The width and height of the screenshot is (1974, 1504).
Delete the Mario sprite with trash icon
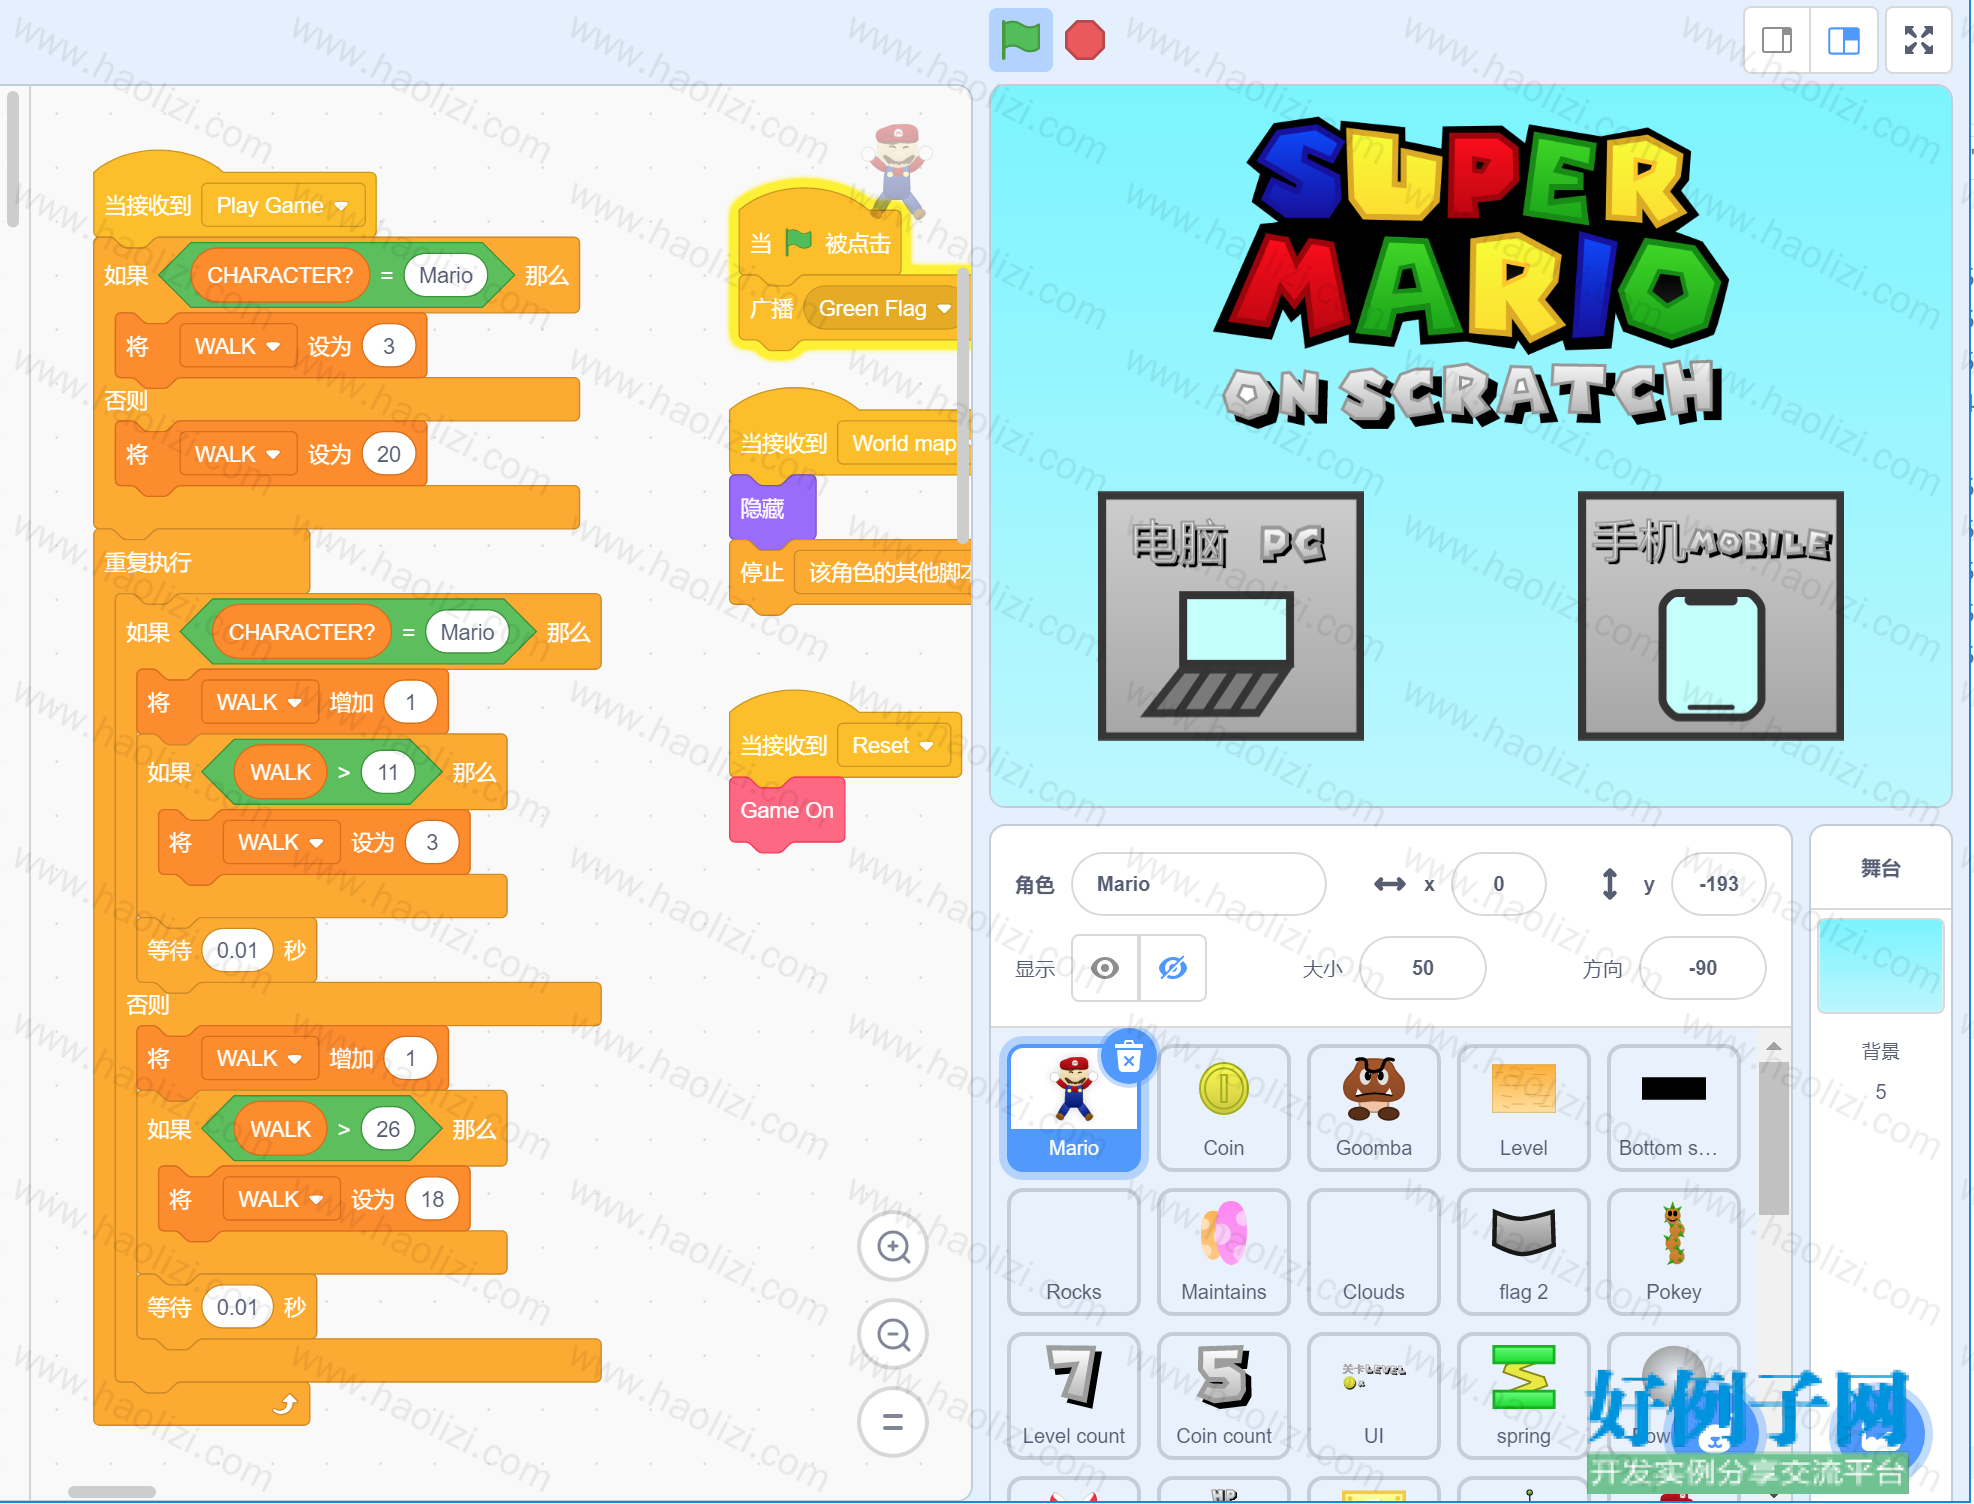(x=1129, y=1057)
